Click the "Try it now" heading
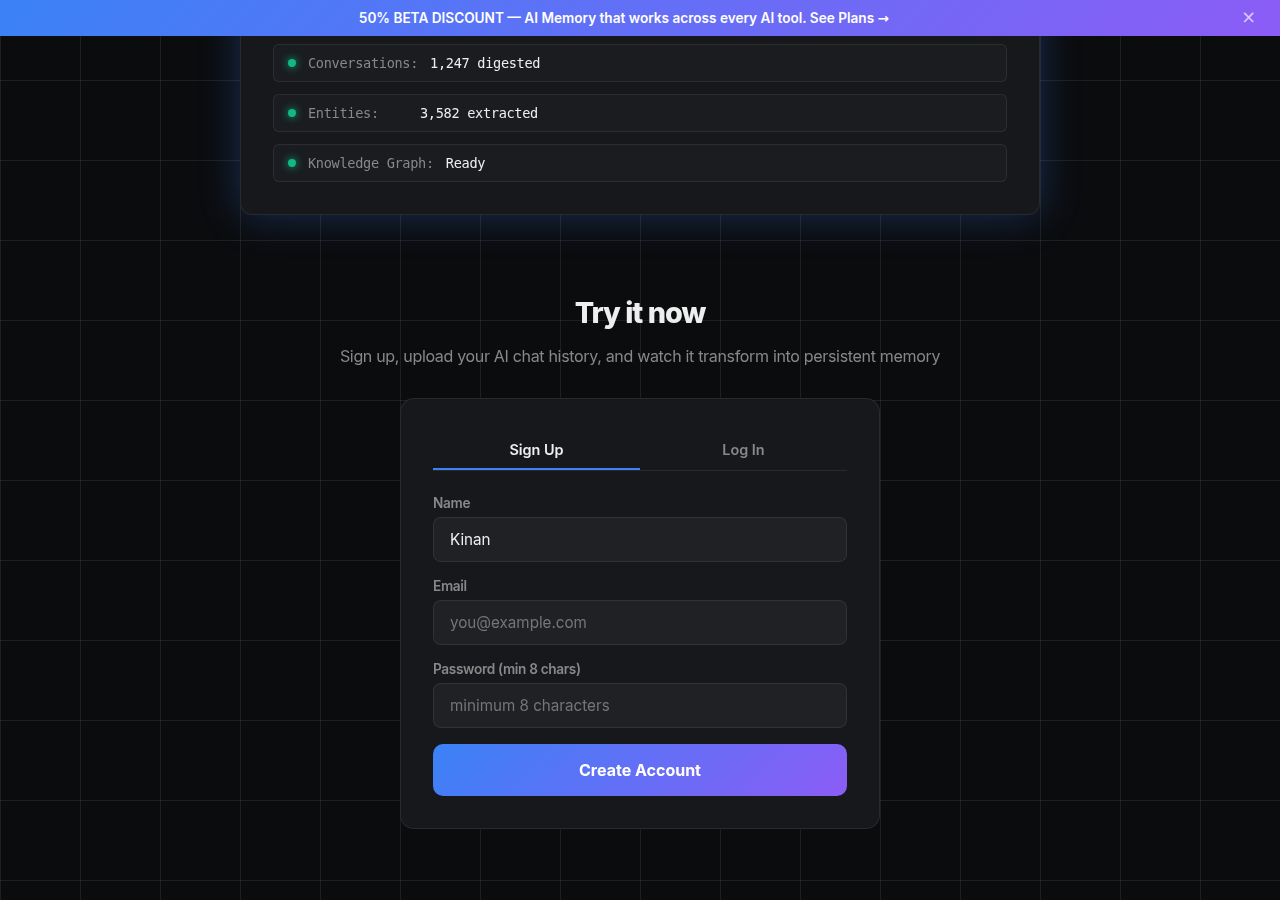 tap(640, 313)
